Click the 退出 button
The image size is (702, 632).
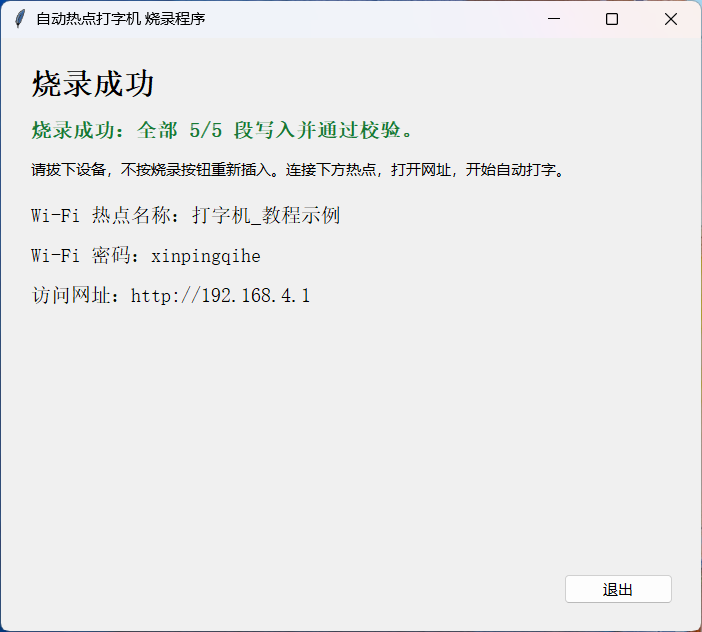618,589
